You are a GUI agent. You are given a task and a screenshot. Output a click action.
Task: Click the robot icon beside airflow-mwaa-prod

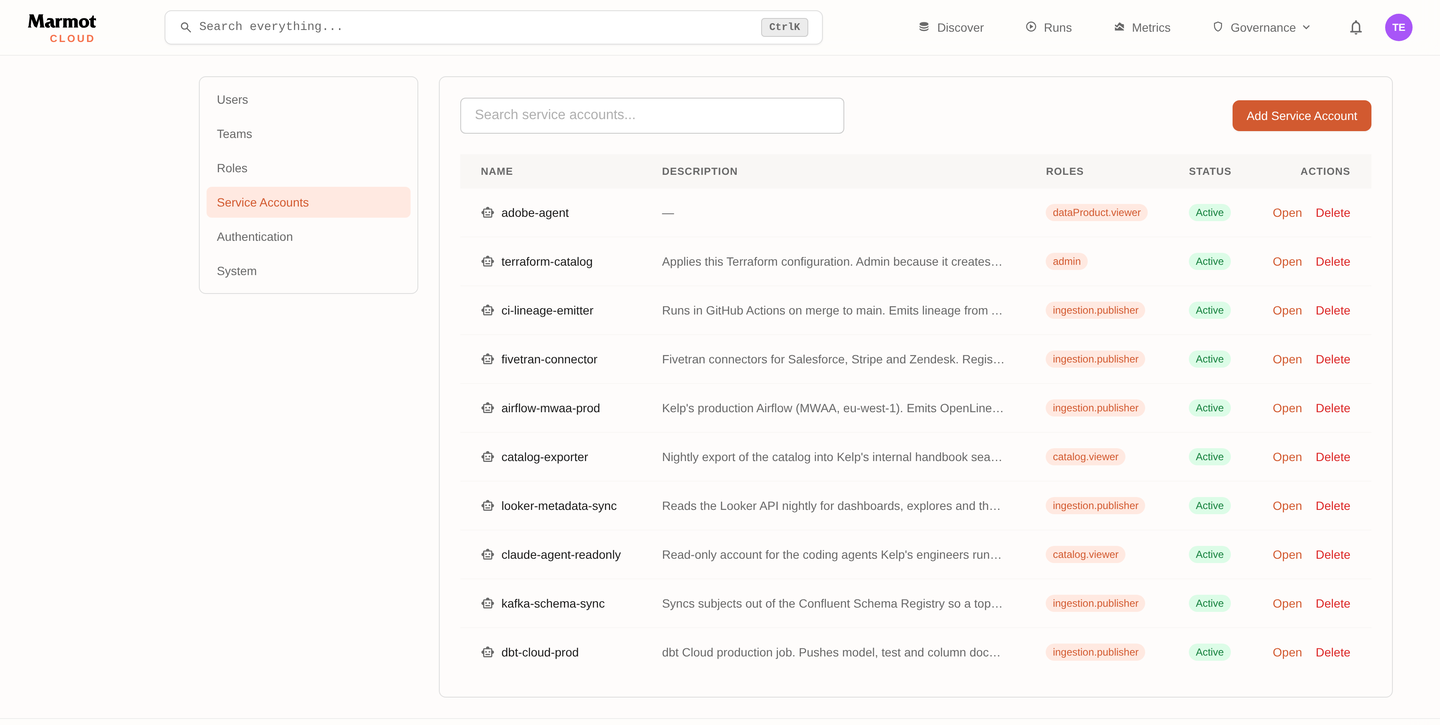(x=488, y=408)
